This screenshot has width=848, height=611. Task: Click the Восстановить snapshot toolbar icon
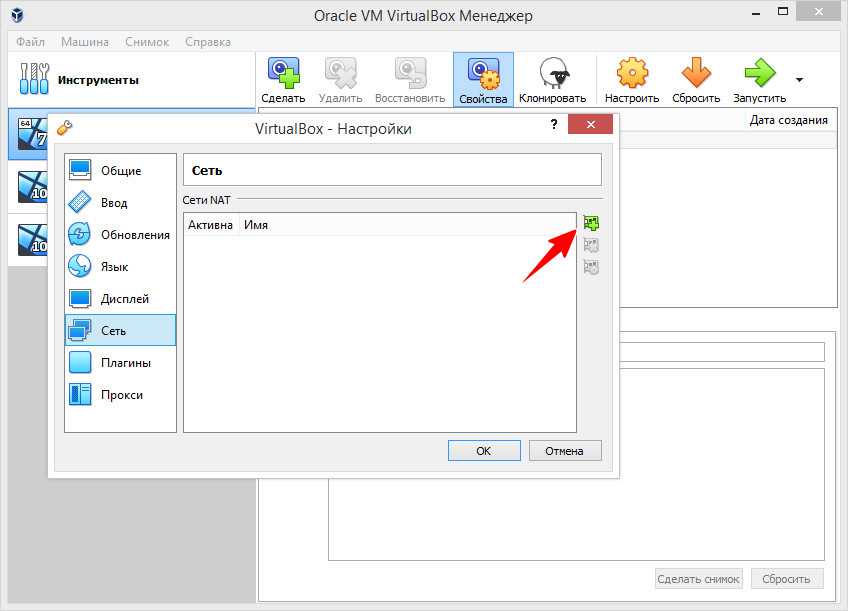pyautogui.click(x=409, y=80)
